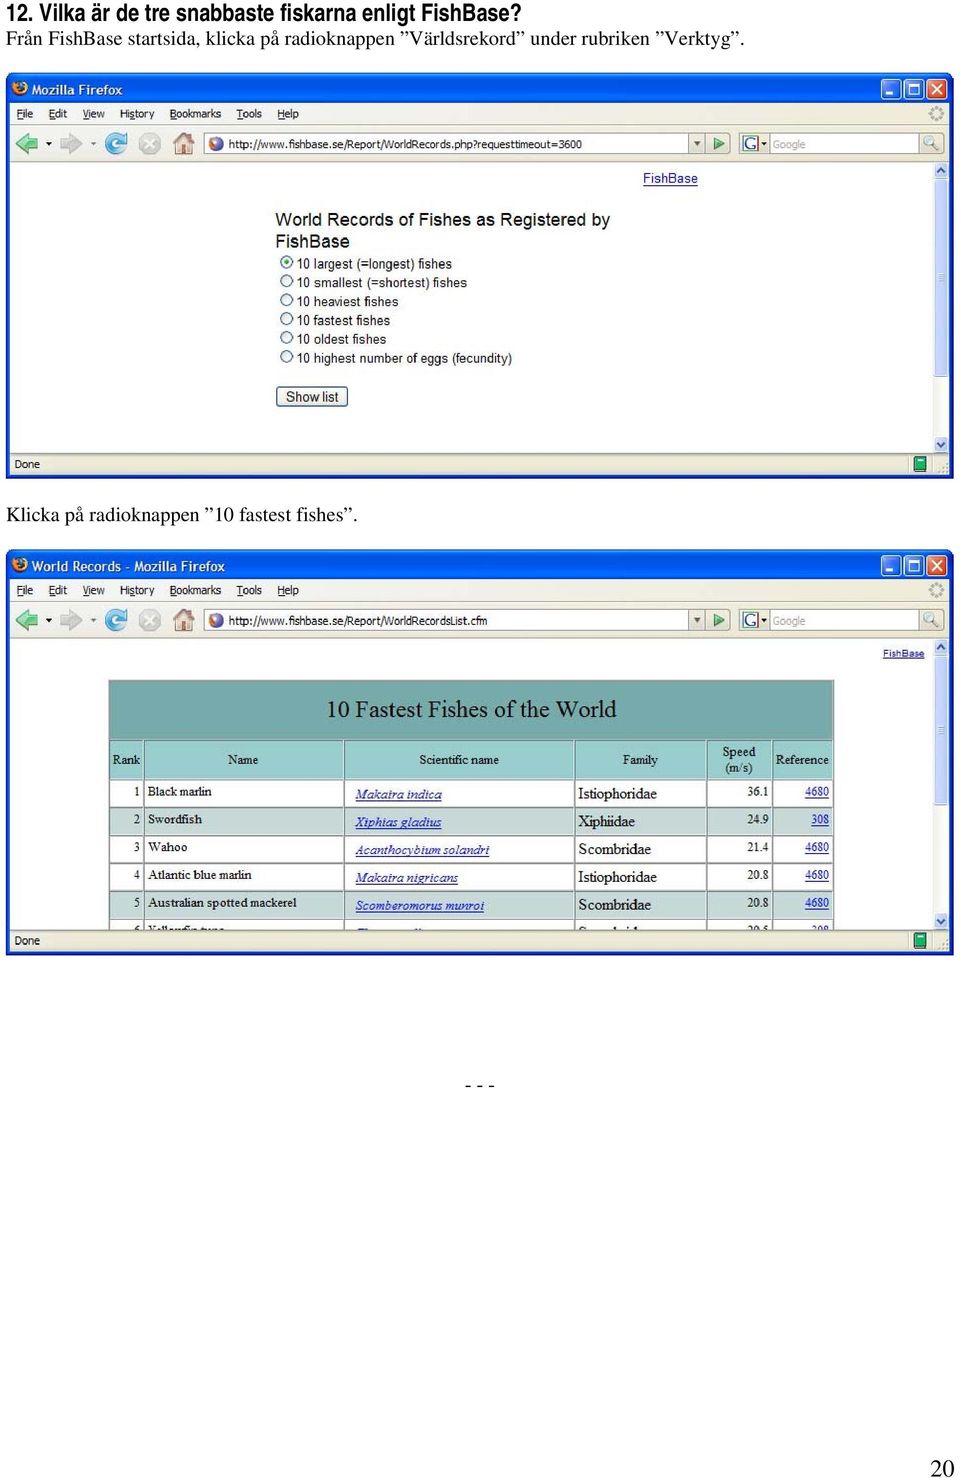Viewport: 960px width, 1478px height.
Task: Click Forward arrow in upper Mozilla Firefox window
Action: [x=71, y=144]
